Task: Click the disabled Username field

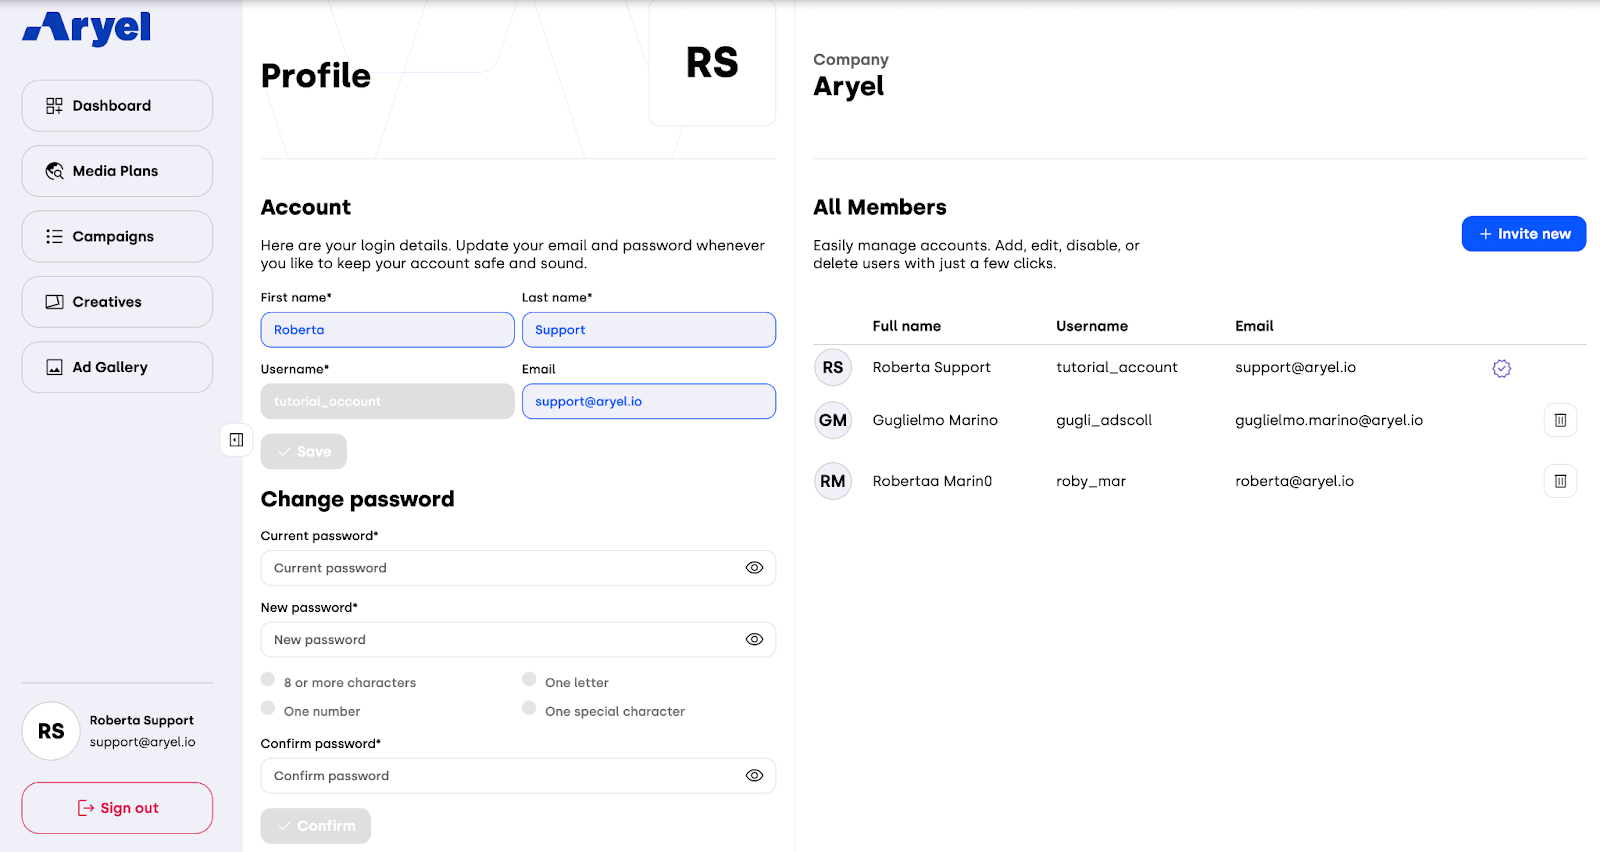Action: pos(387,401)
